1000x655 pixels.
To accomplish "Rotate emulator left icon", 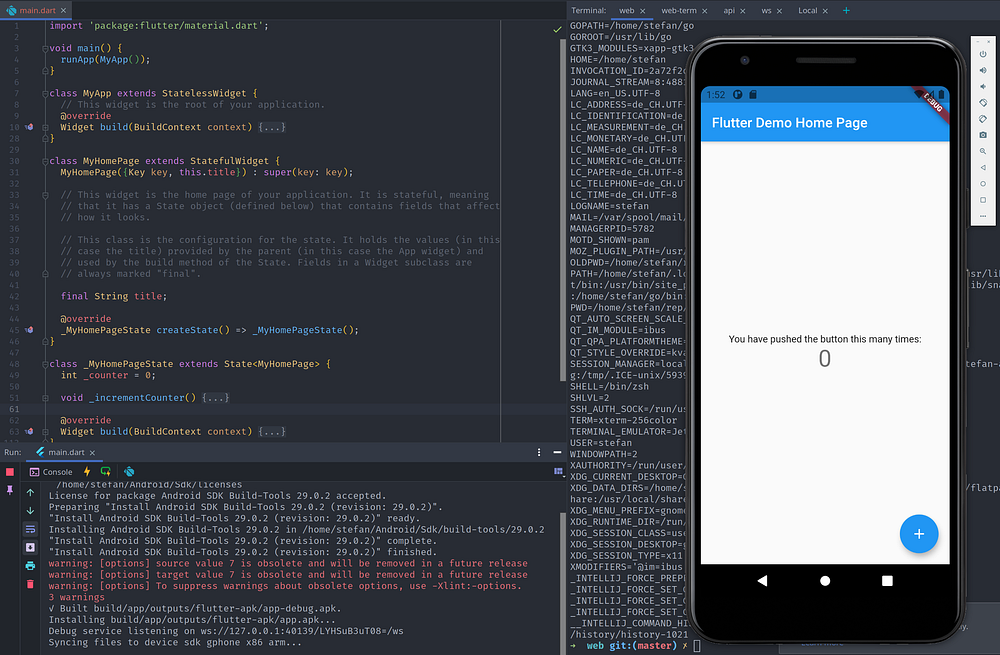I will (983, 103).
